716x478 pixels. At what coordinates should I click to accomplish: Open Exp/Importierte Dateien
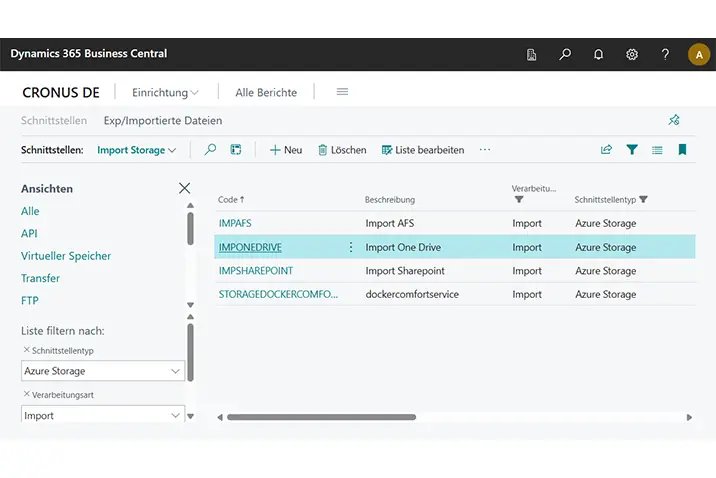tap(163, 121)
